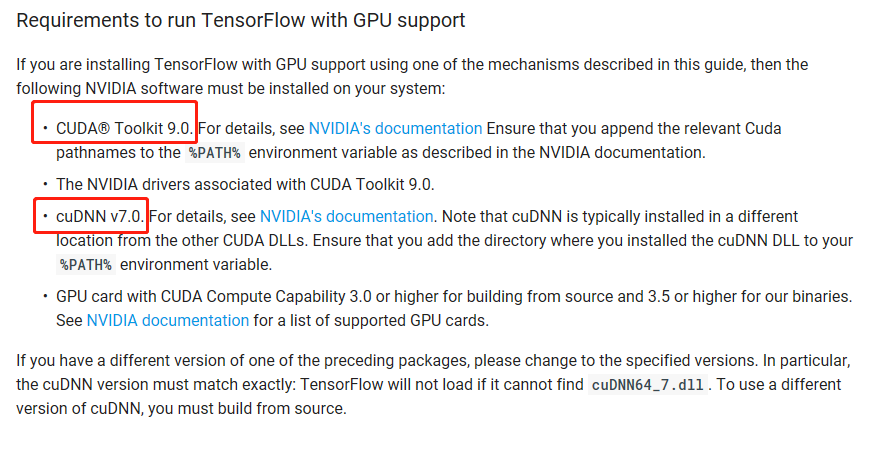Click the cuDNN64_7.dll code text
Image resolution: width=874 pixels, height=454 pixels.
pyautogui.click(x=648, y=385)
